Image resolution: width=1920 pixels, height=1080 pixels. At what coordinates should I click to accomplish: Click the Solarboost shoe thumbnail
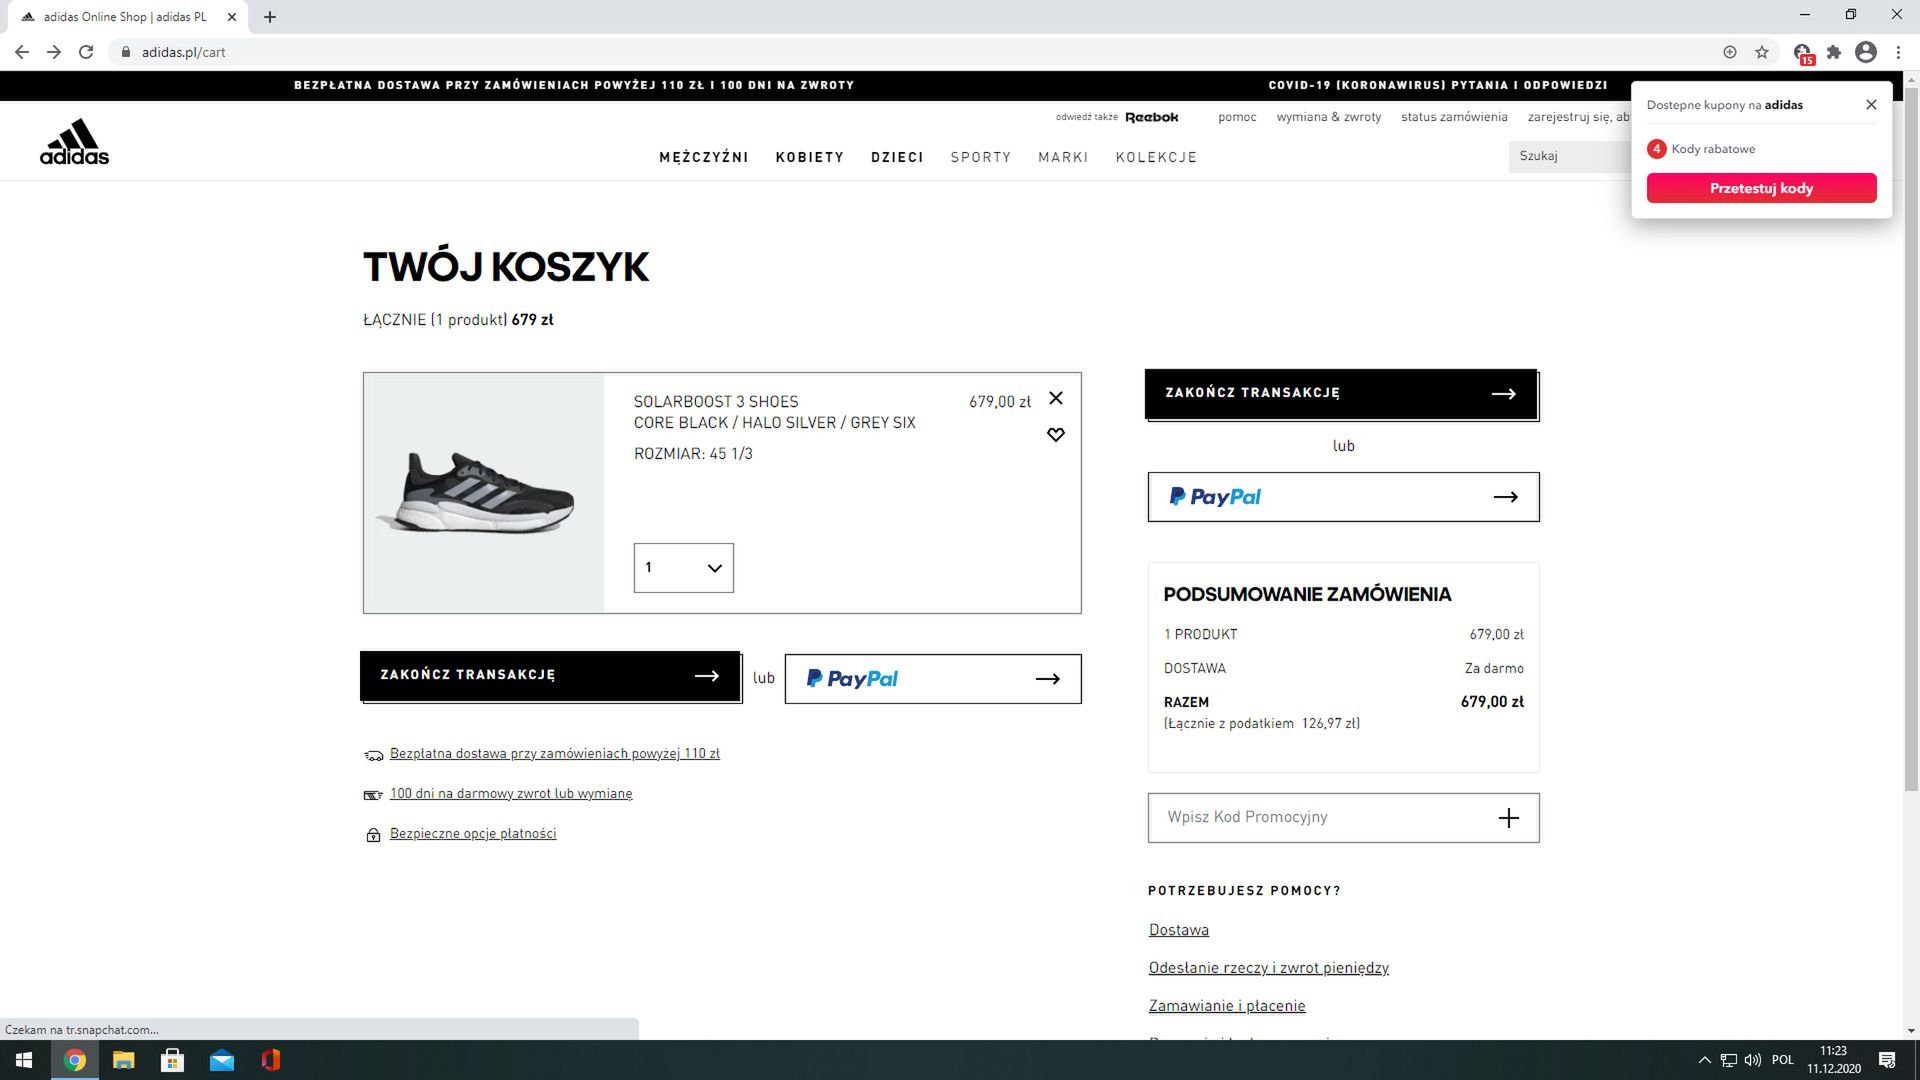[x=484, y=493]
